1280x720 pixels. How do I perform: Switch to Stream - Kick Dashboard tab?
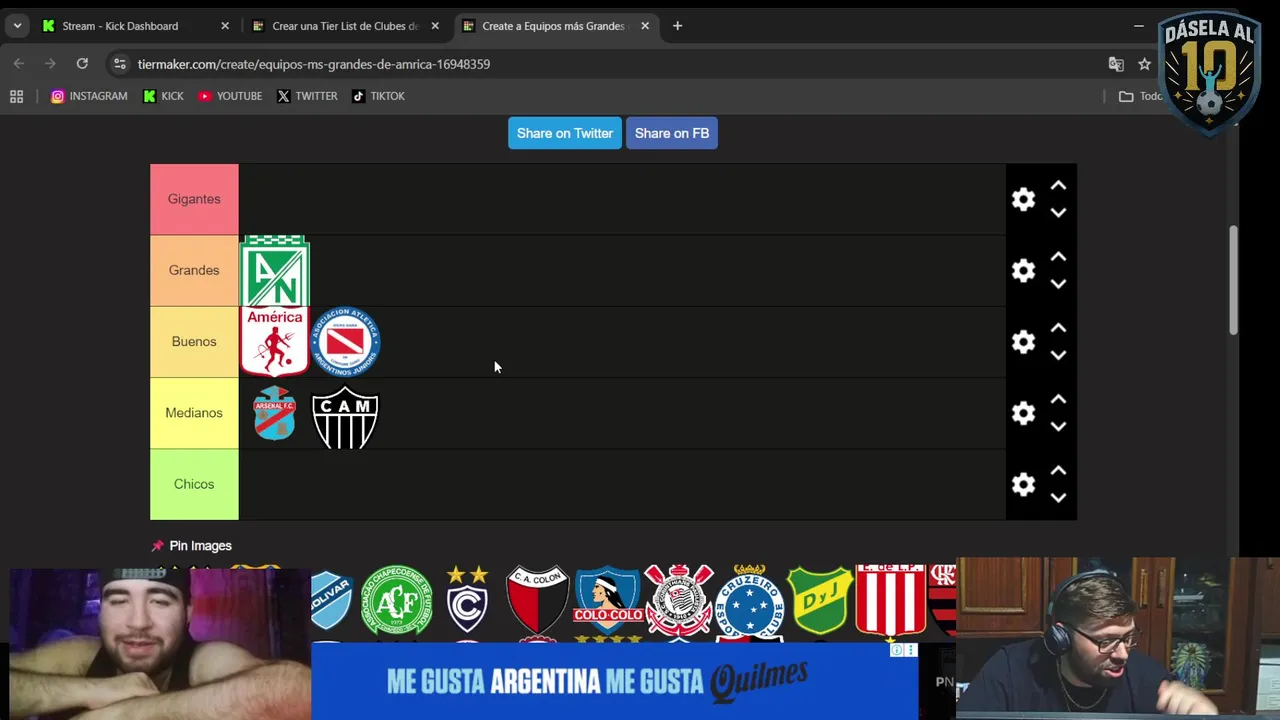(x=120, y=26)
